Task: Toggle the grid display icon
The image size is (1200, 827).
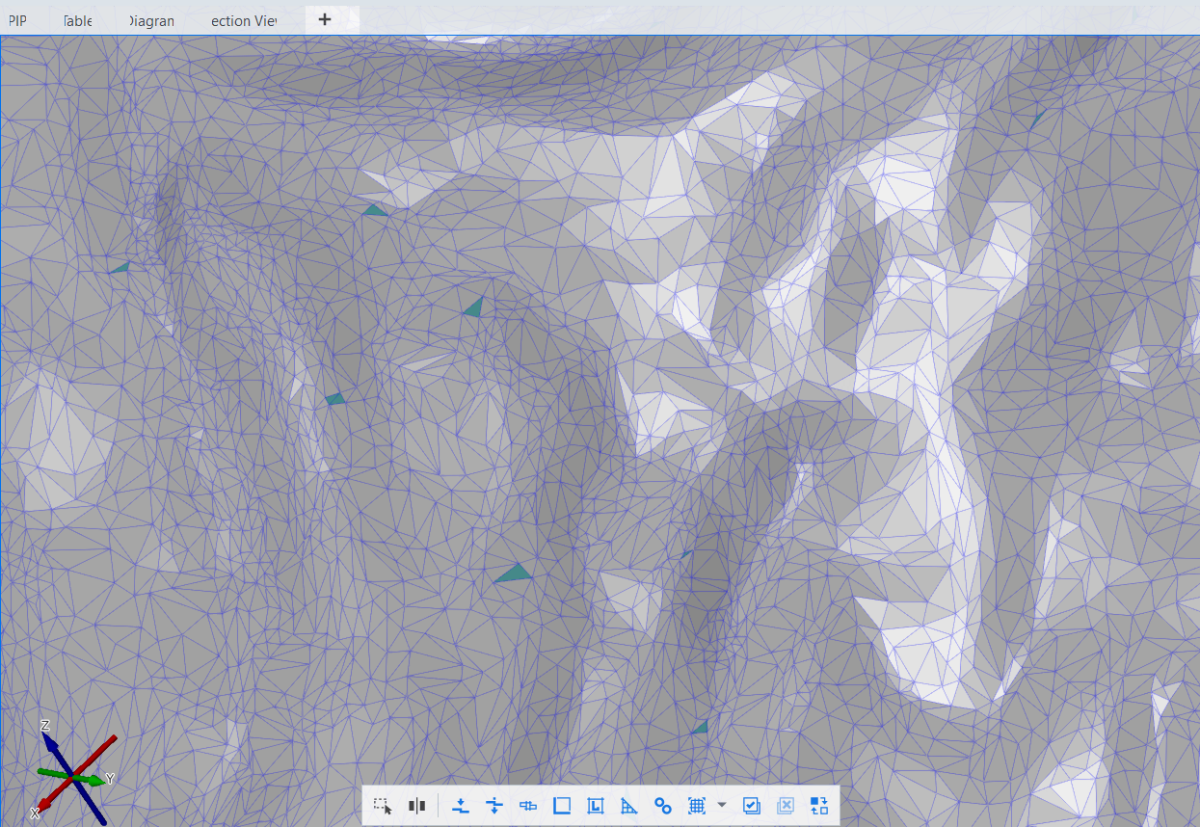Action: pyautogui.click(x=697, y=806)
